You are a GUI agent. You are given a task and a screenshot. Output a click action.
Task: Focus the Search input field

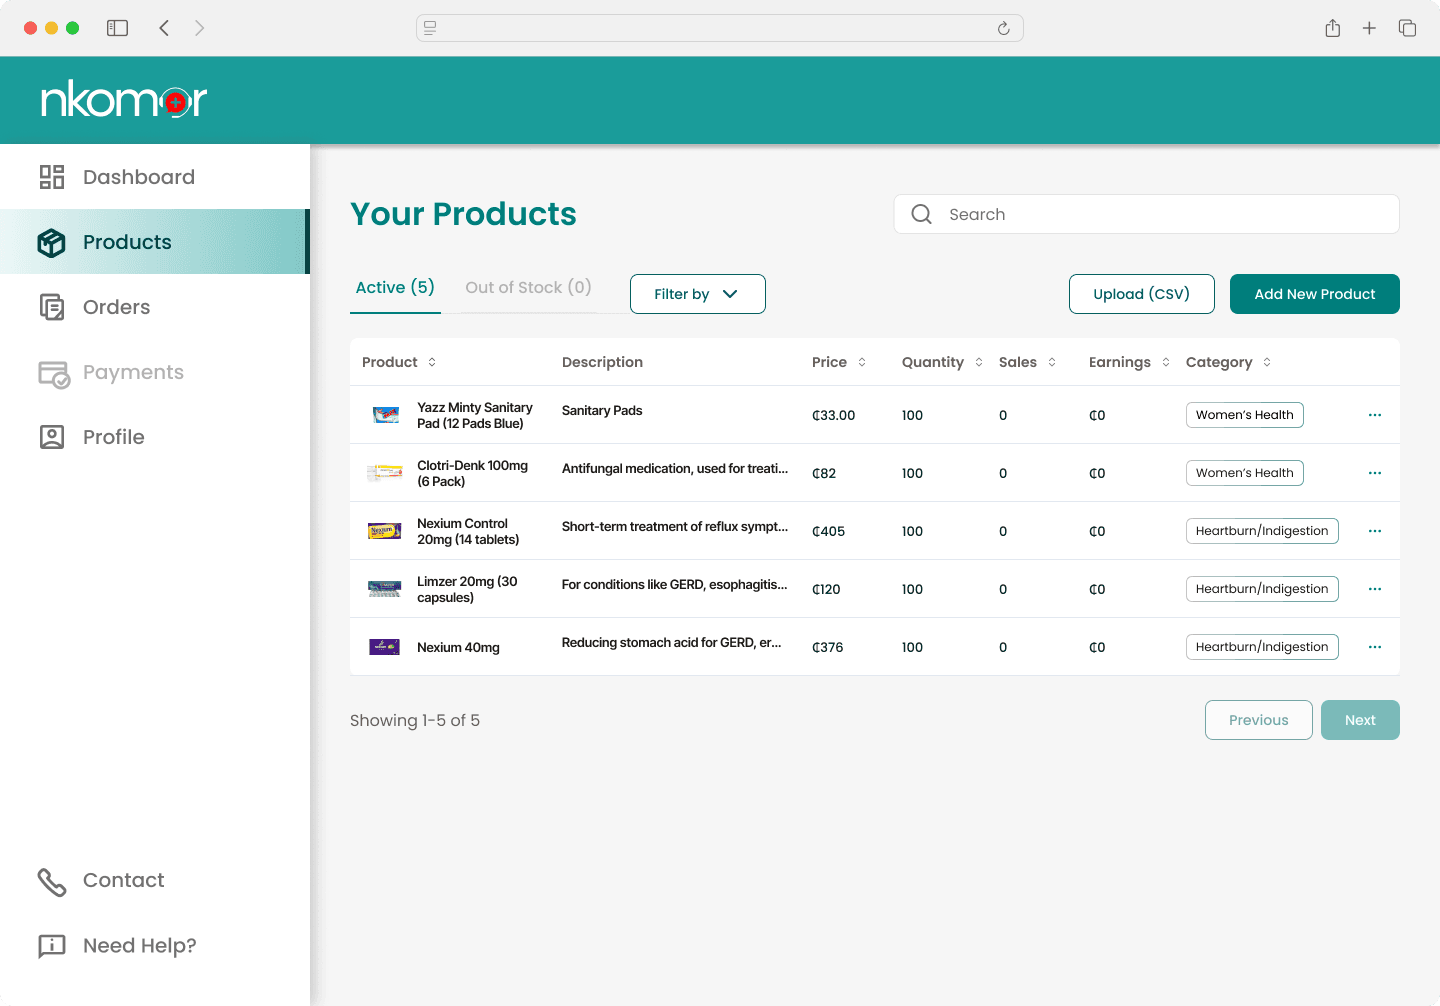[1147, 214]
